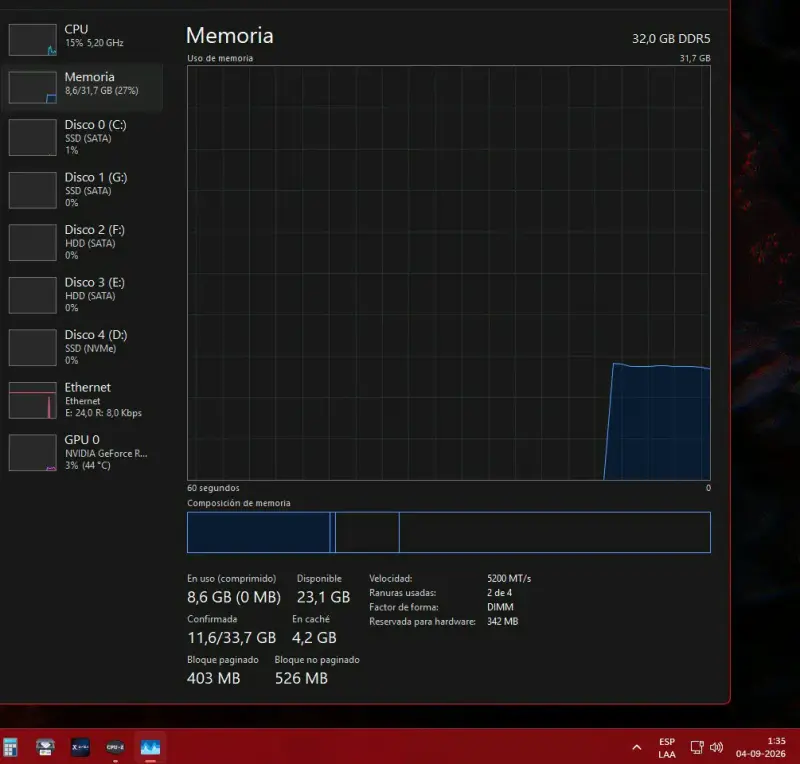Screen dimensions: 800x764
Task: Open the dark X-labelled taskbar app
Action: [81, 747]
